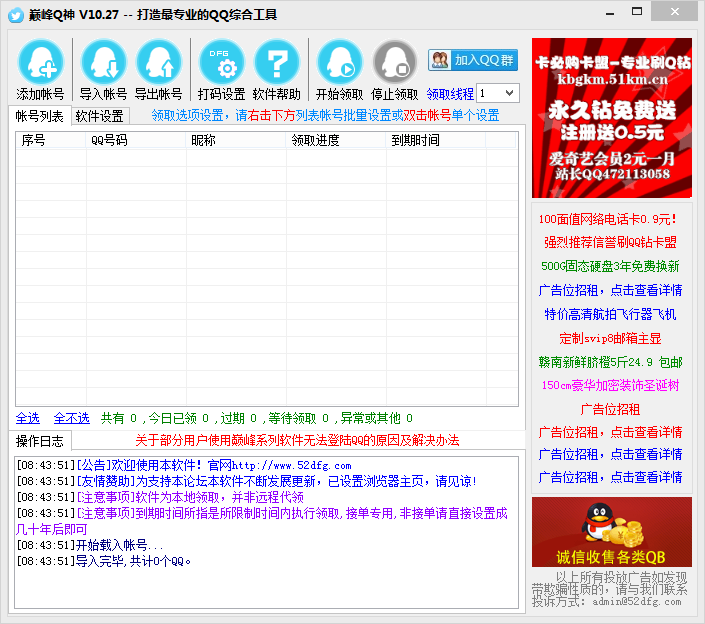Click 全选 to select all accounts
Image resolution: width=705 pixels, height=624 pixels.
coord(28,418)
